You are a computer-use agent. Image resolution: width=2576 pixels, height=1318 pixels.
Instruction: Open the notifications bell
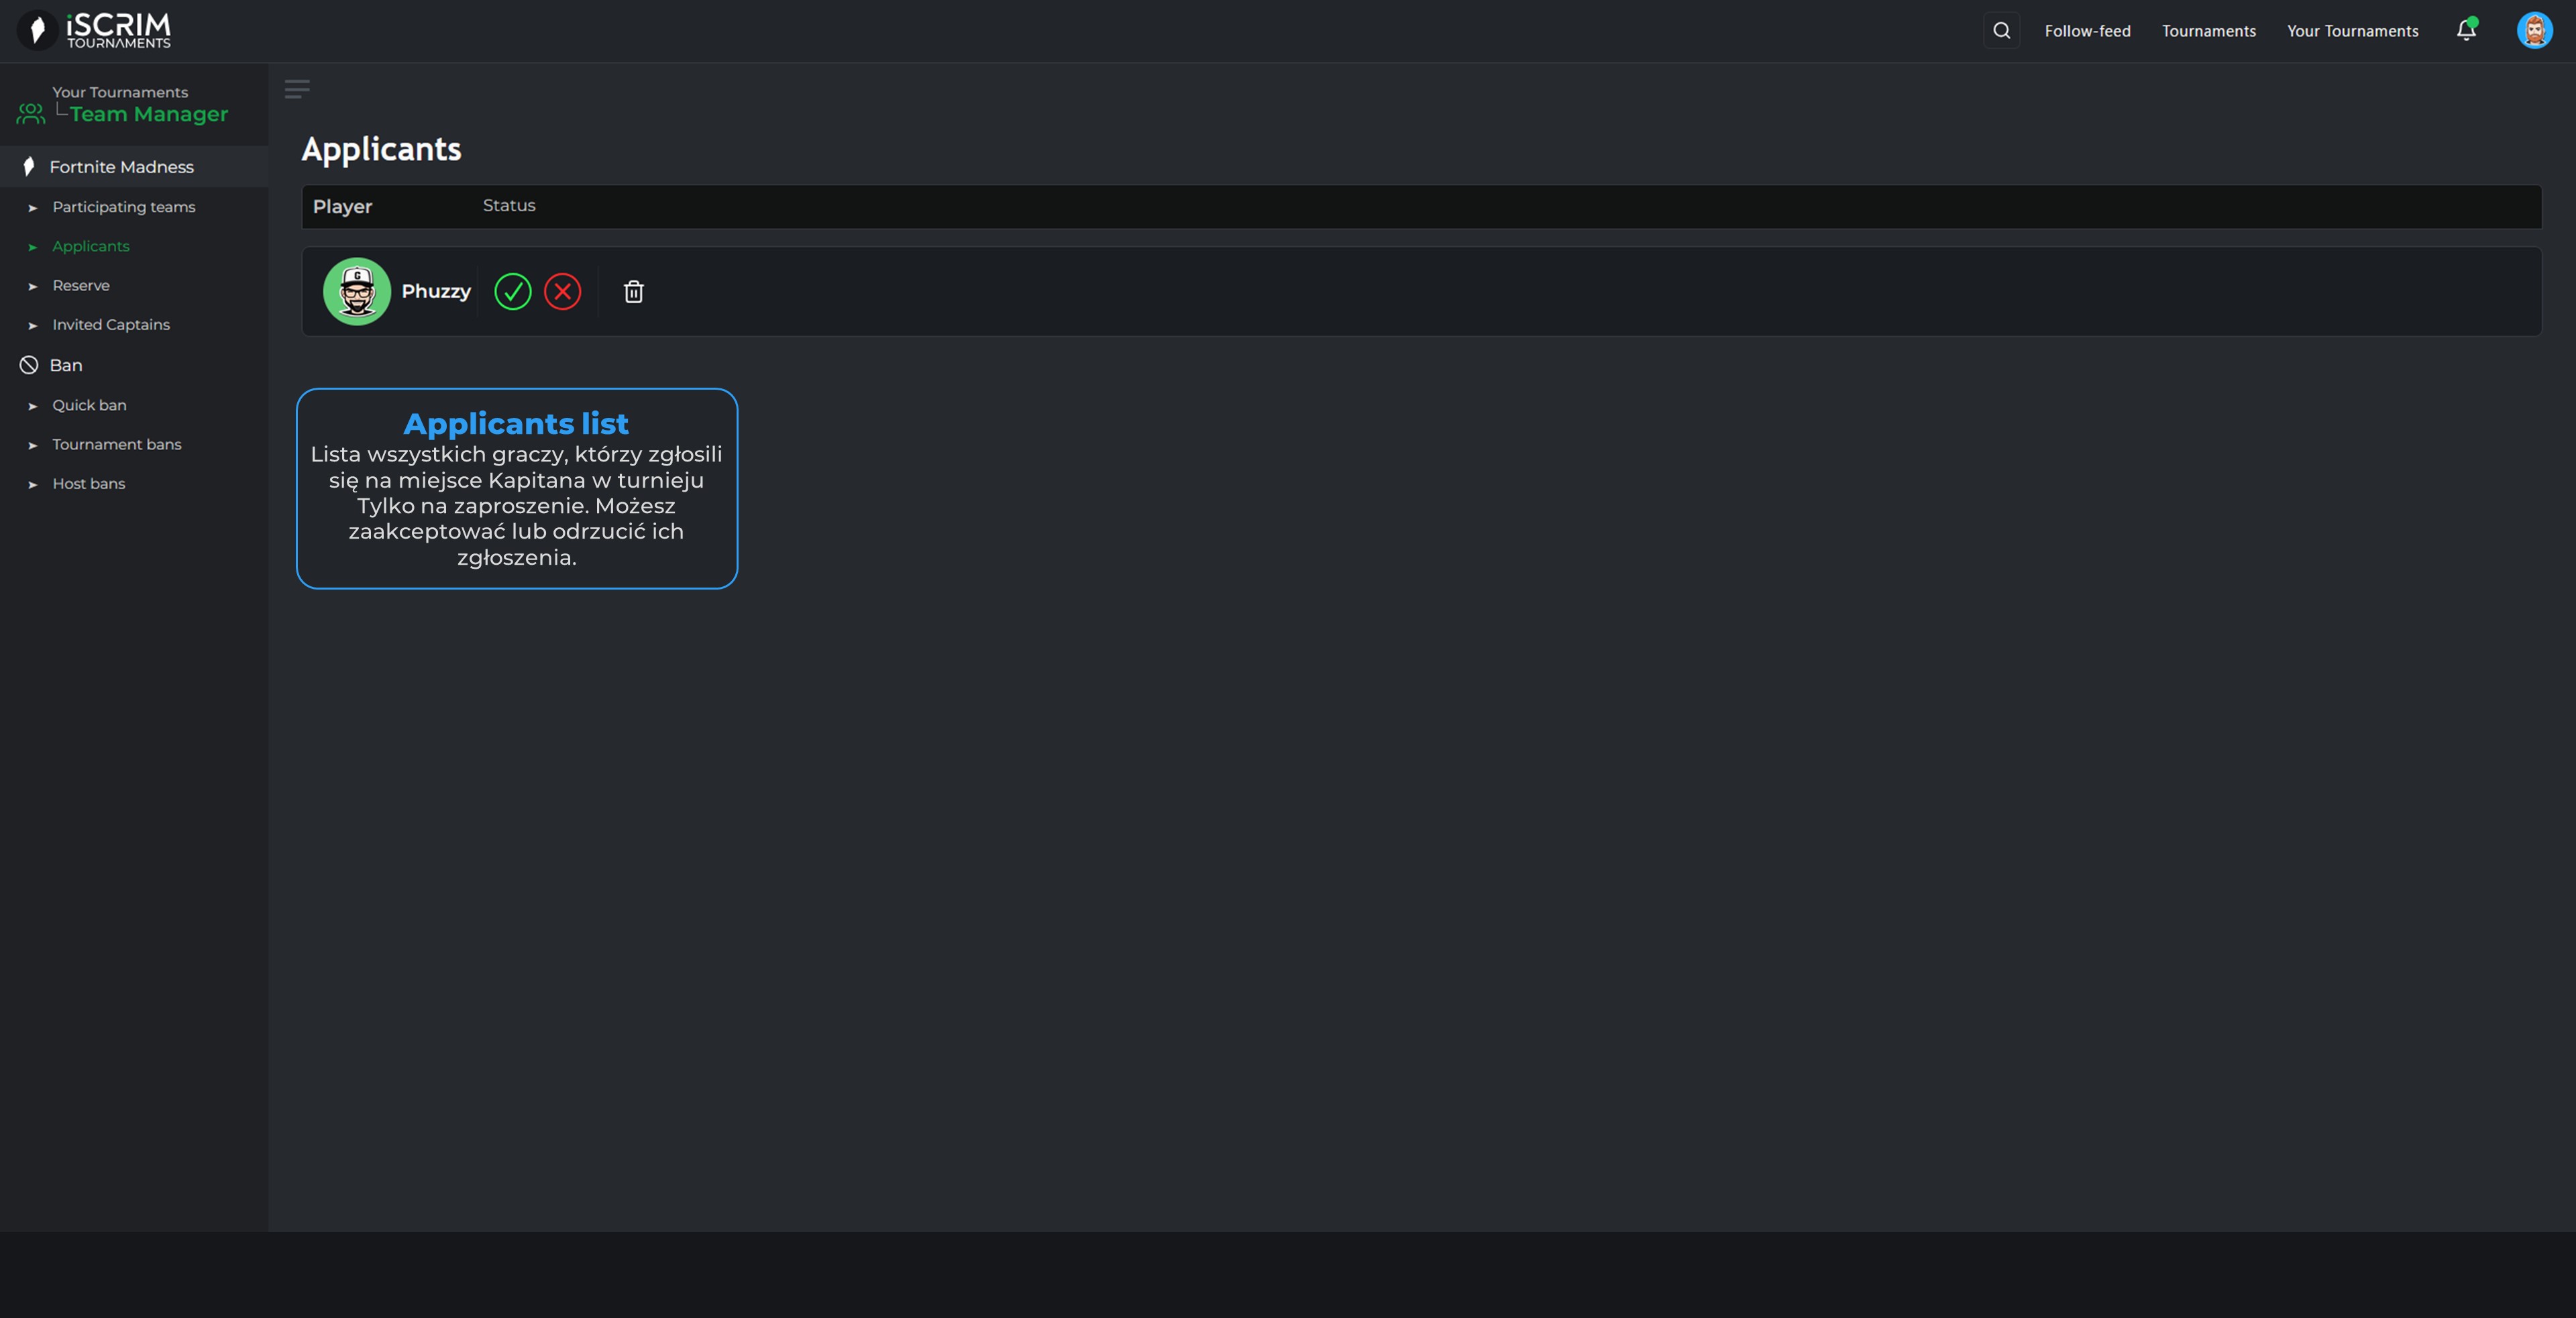2466,31
